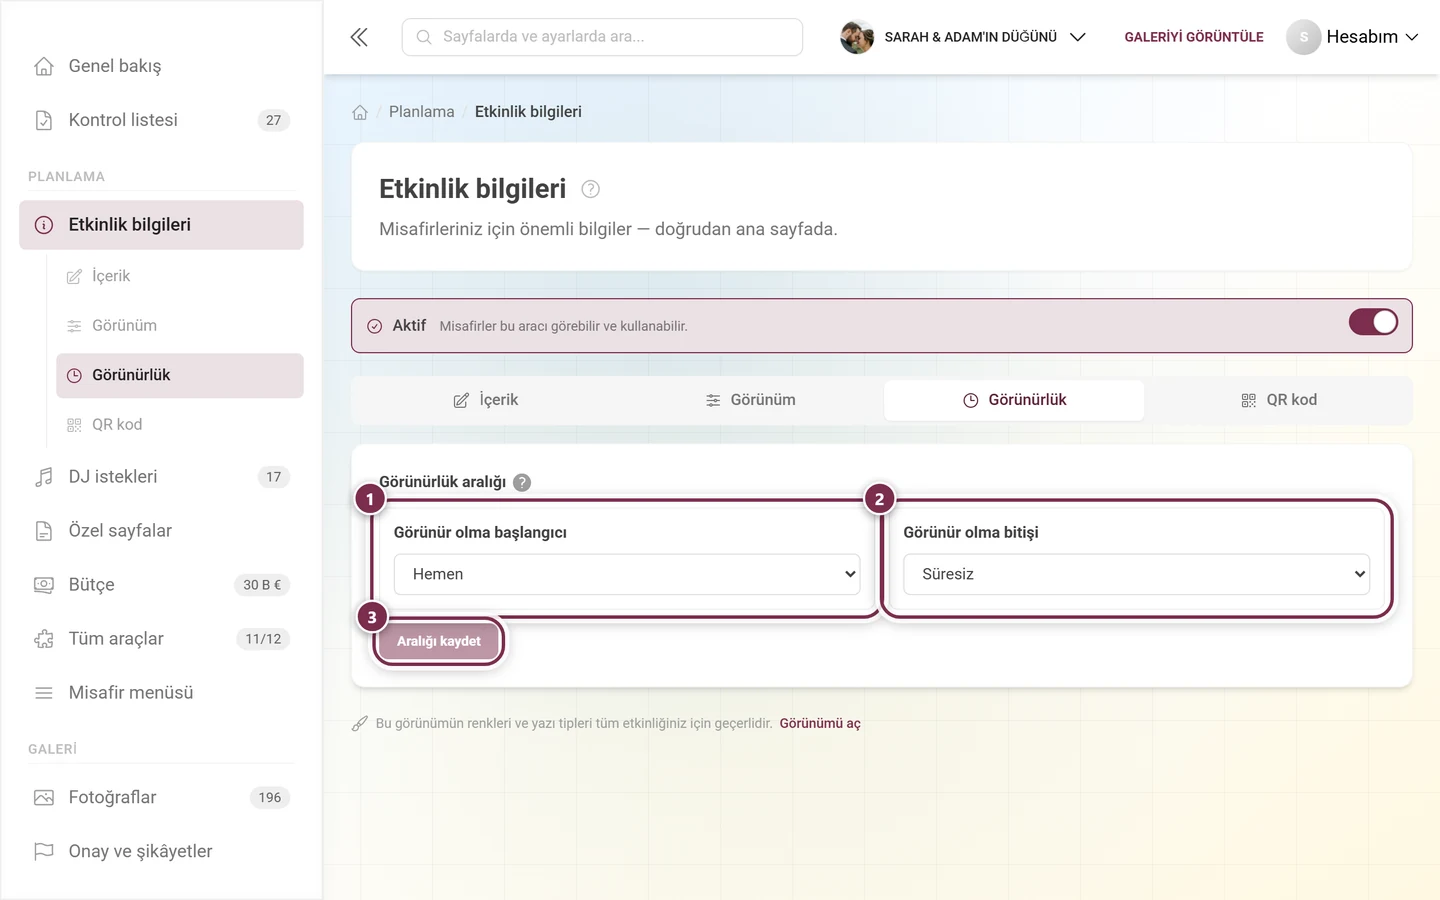
Task: Expand Sarah & Adam'ın Düğünü event selector
Action: point(963,37)
